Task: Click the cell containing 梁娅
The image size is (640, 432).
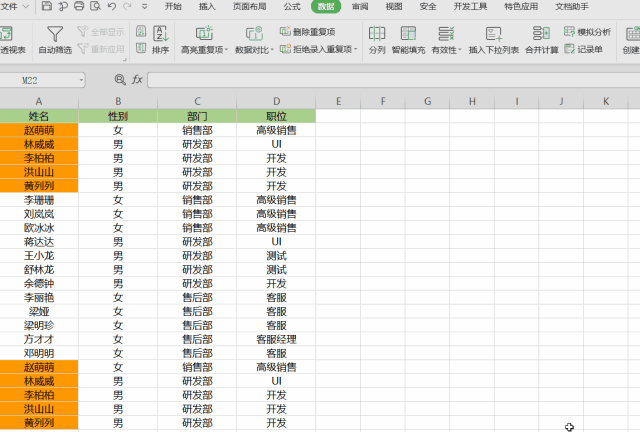Action: pyautogui.click(x=39, y=312)
